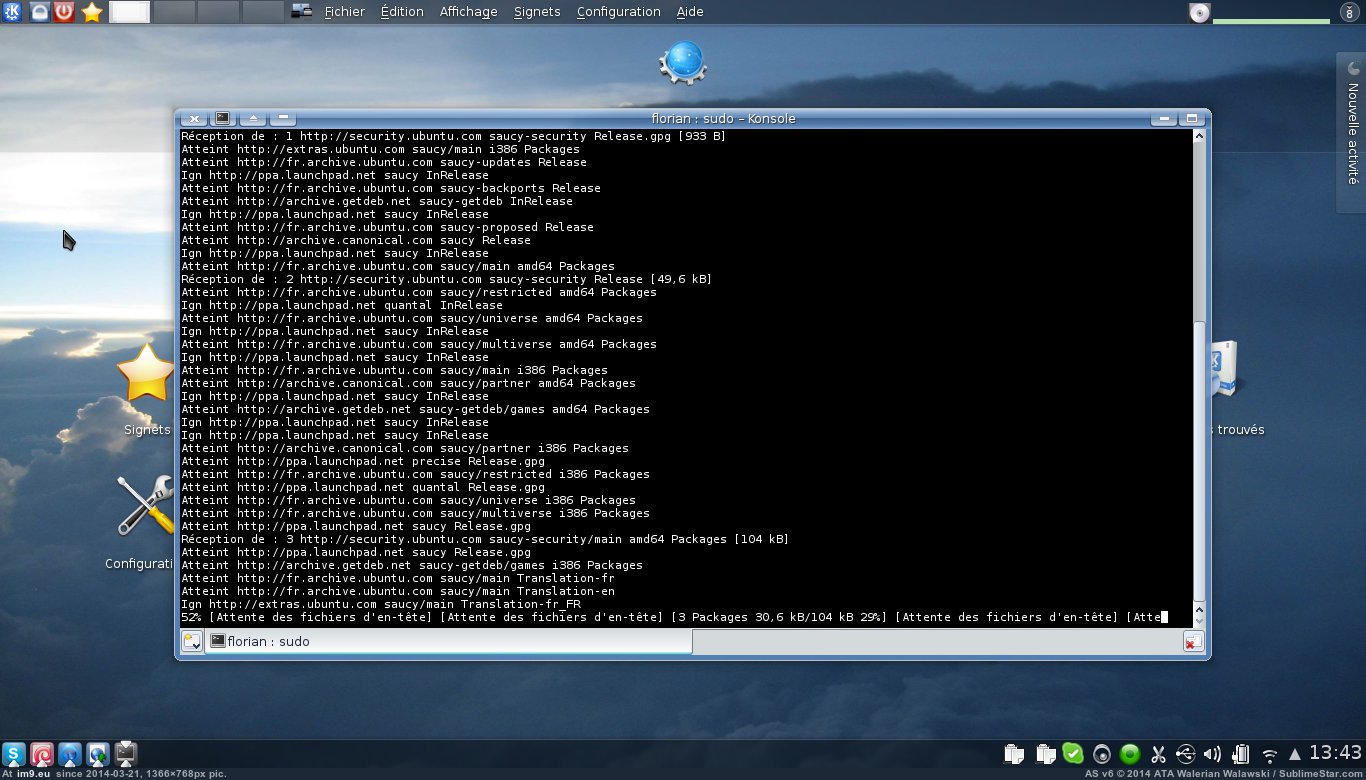The height and width of the screenshot is (780, 1366).
Task: Click the scissors clipboard icon in system tray
Action: tap(1159, 755)
